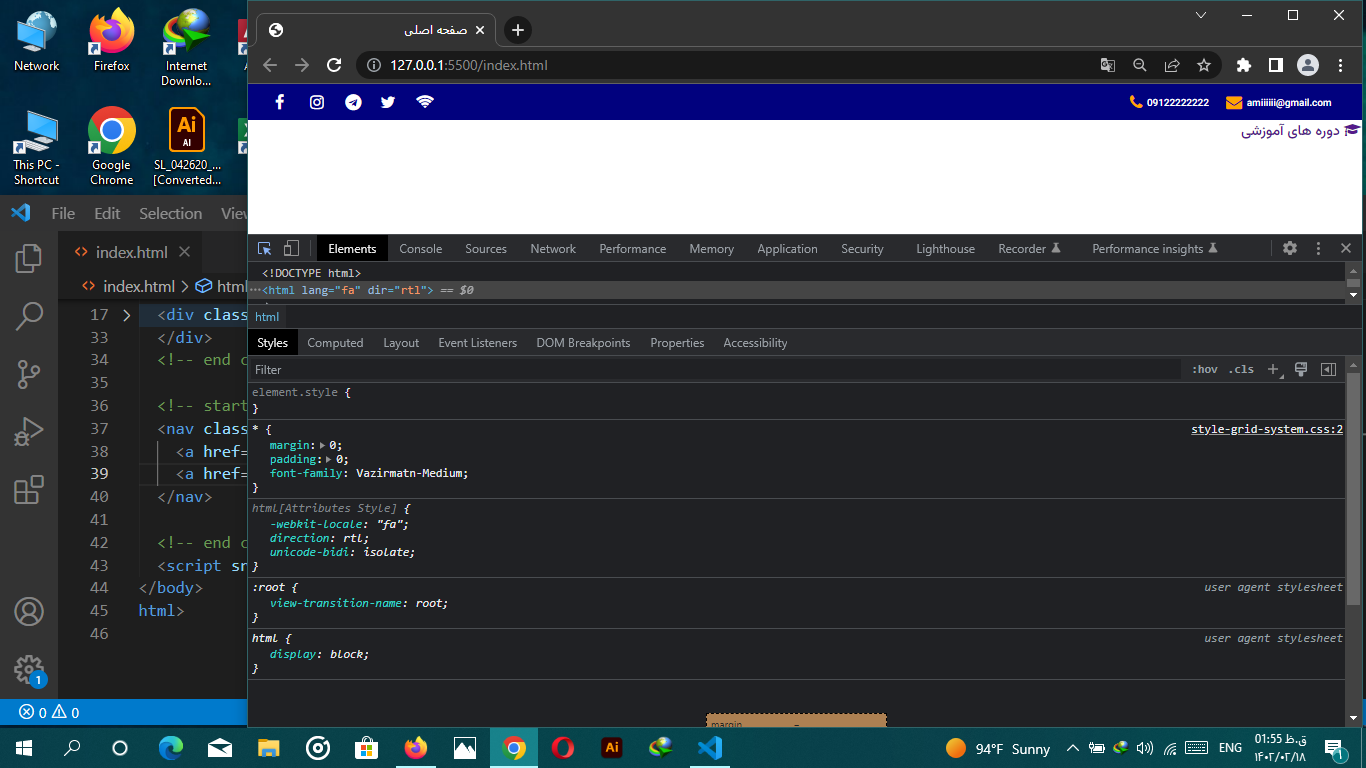This screenshot has width=1366, height=768.
Task: Expand line 17 fold arrow in VS Code
Action: click(x=126, y=315)
